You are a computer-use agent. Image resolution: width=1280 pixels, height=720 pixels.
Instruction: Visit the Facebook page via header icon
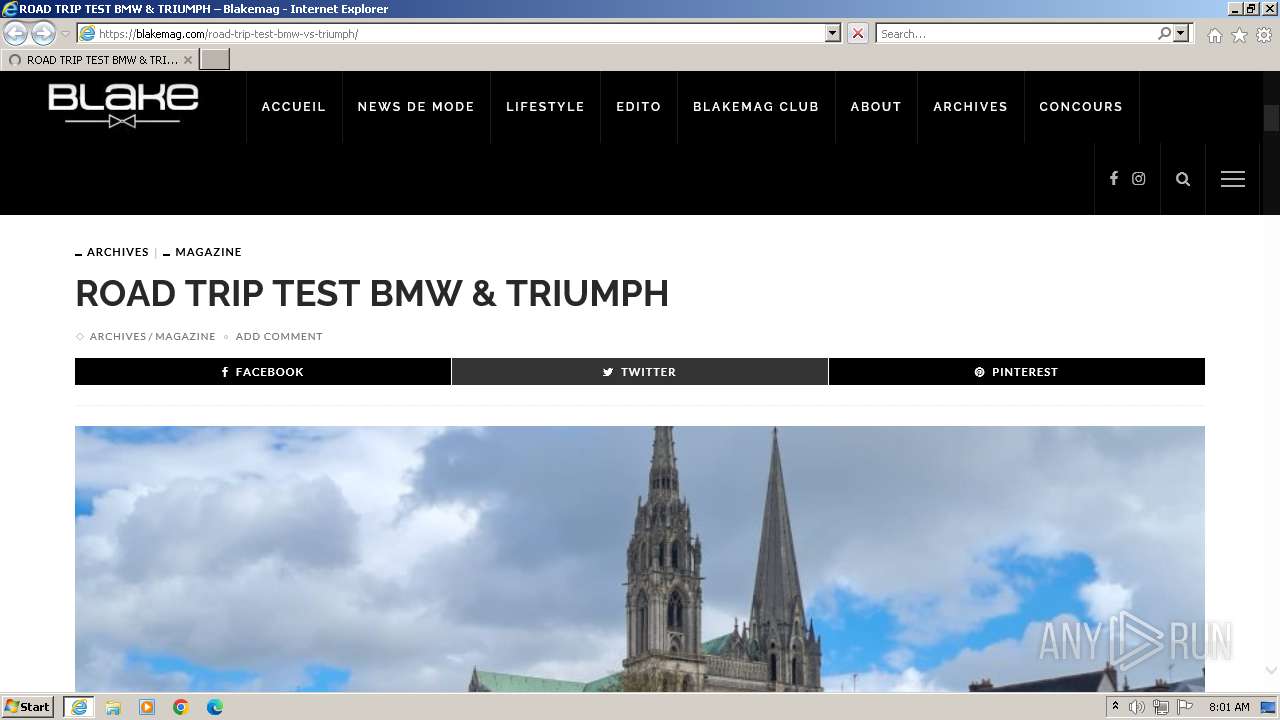[1113, 179]
